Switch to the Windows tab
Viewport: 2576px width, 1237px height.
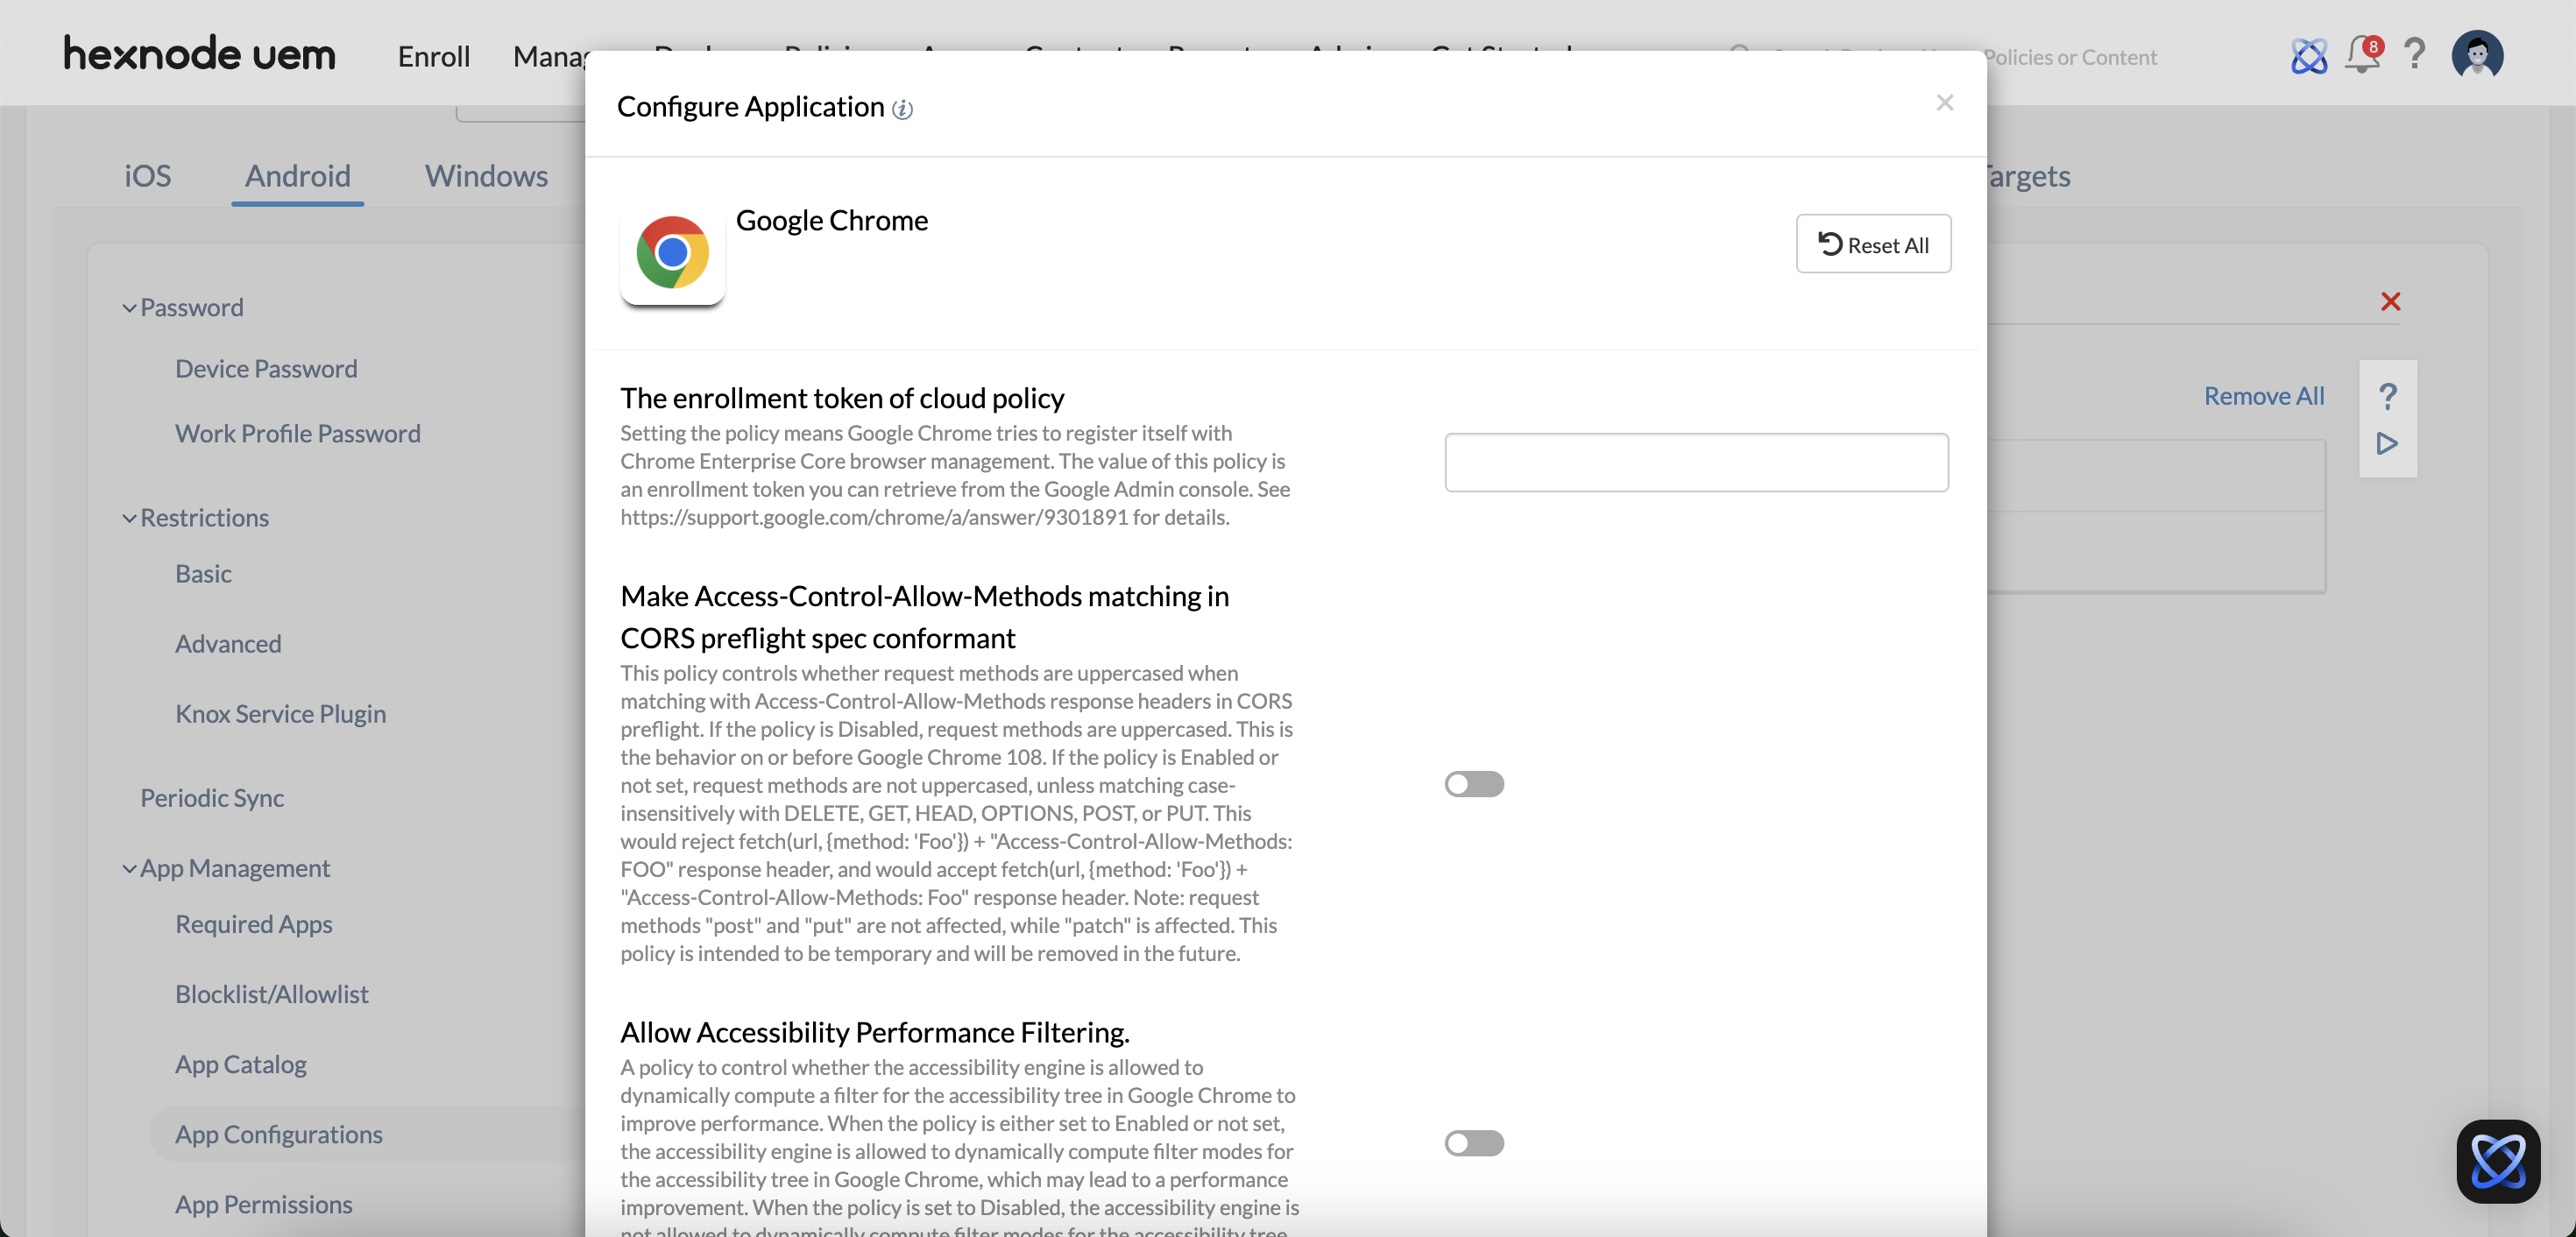coord(486,175)
